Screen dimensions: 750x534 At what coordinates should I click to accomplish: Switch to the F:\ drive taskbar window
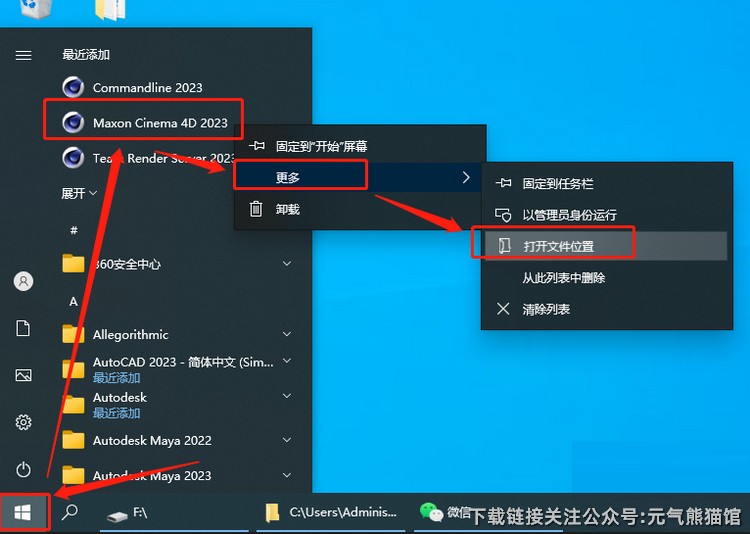pyautogui.click(x=128, y=512)
